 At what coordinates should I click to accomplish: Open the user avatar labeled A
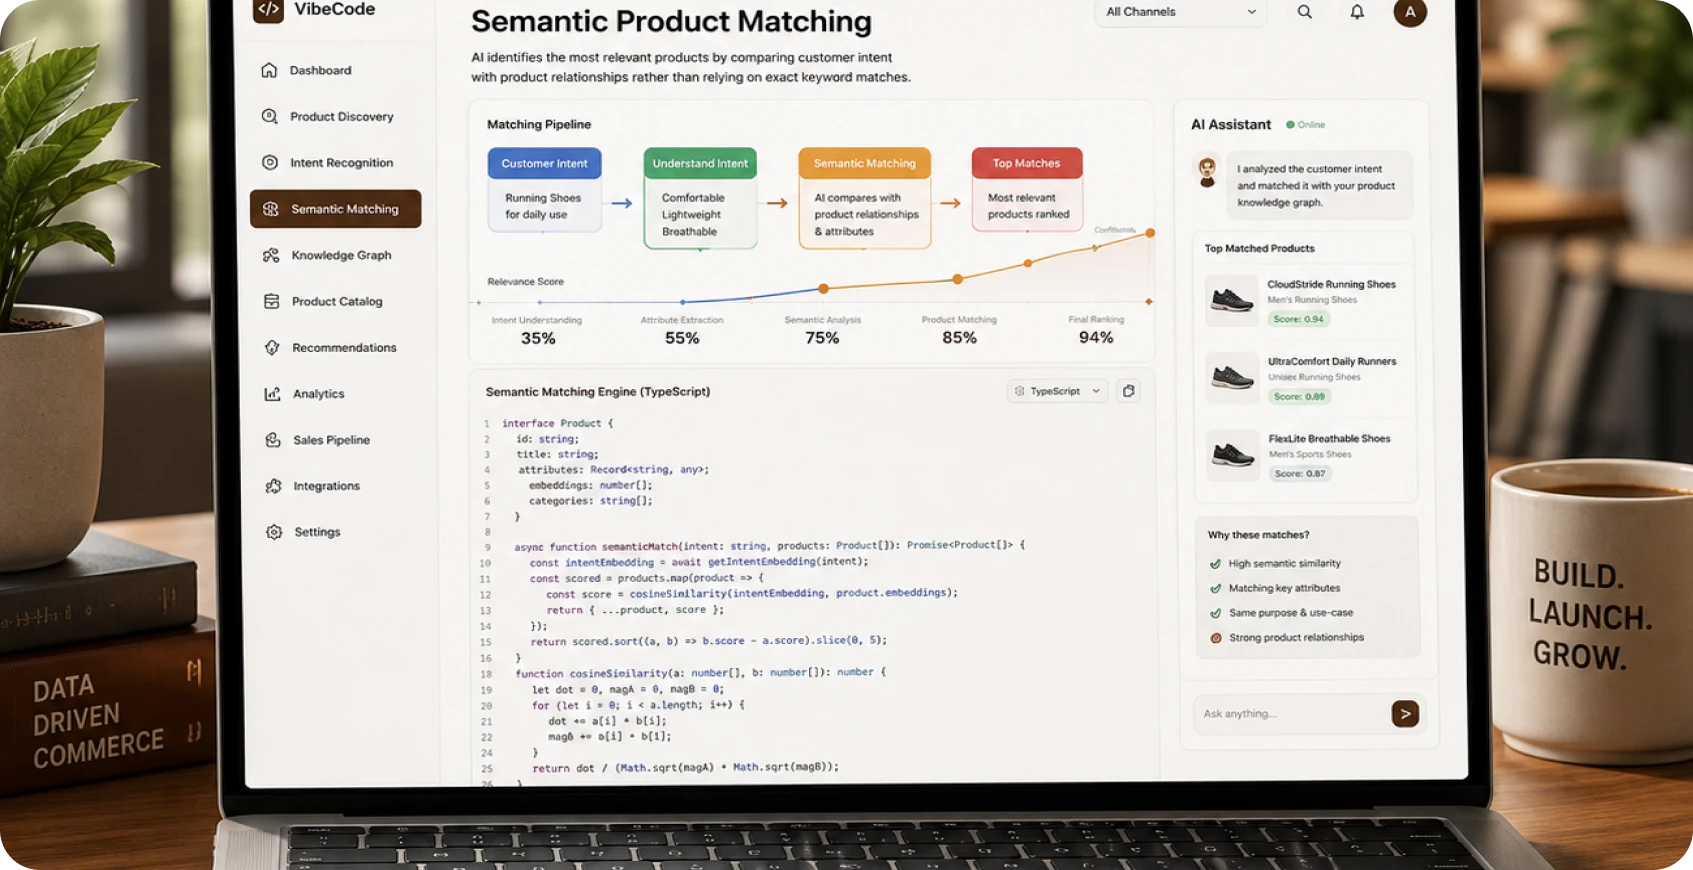coord(1410,12)
